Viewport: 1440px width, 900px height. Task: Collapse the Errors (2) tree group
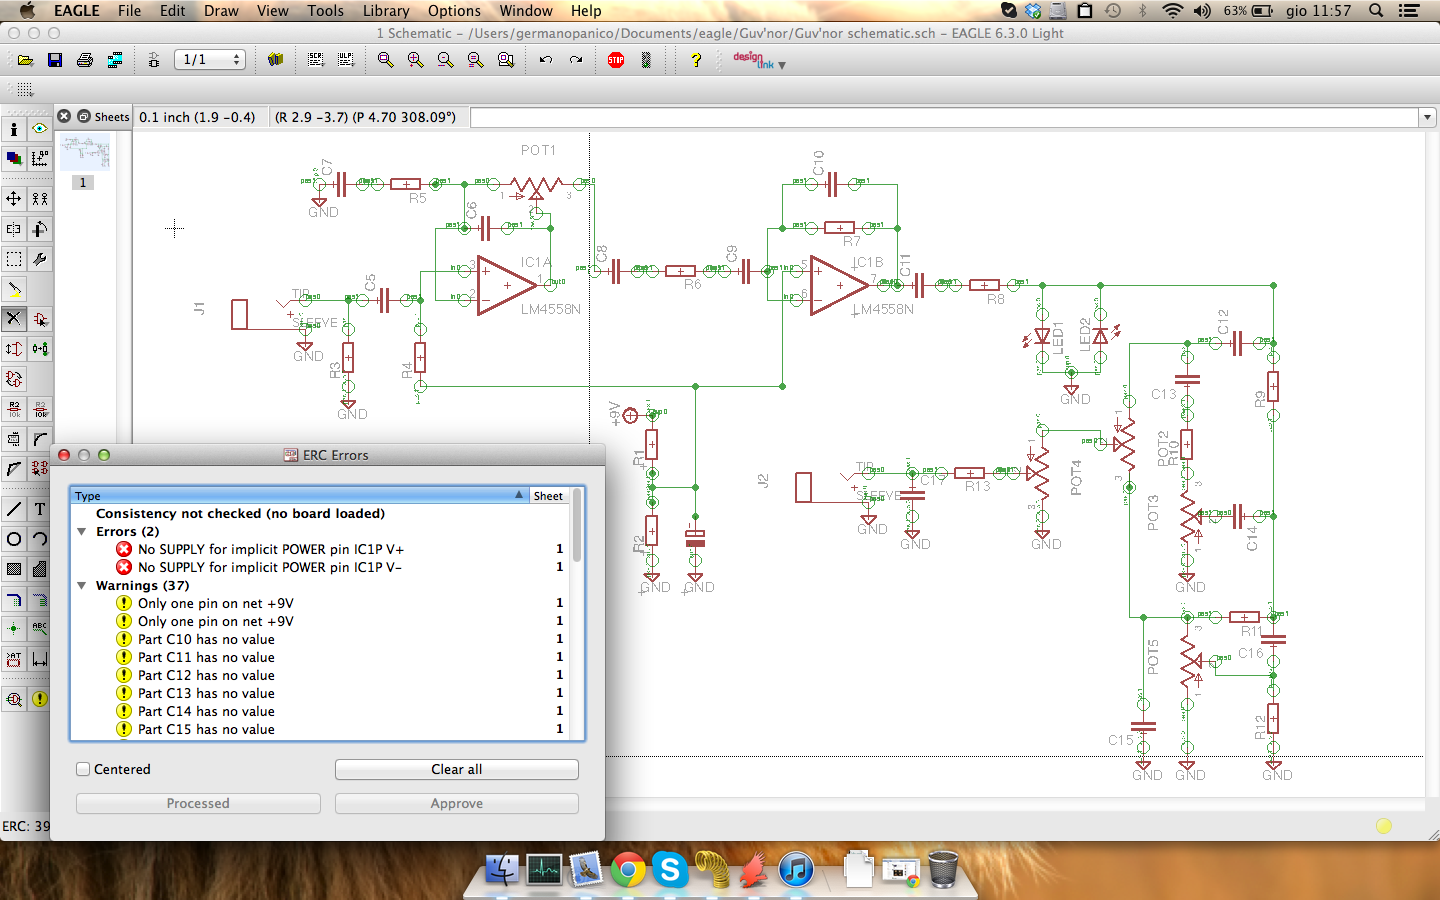tap(82, 532)
